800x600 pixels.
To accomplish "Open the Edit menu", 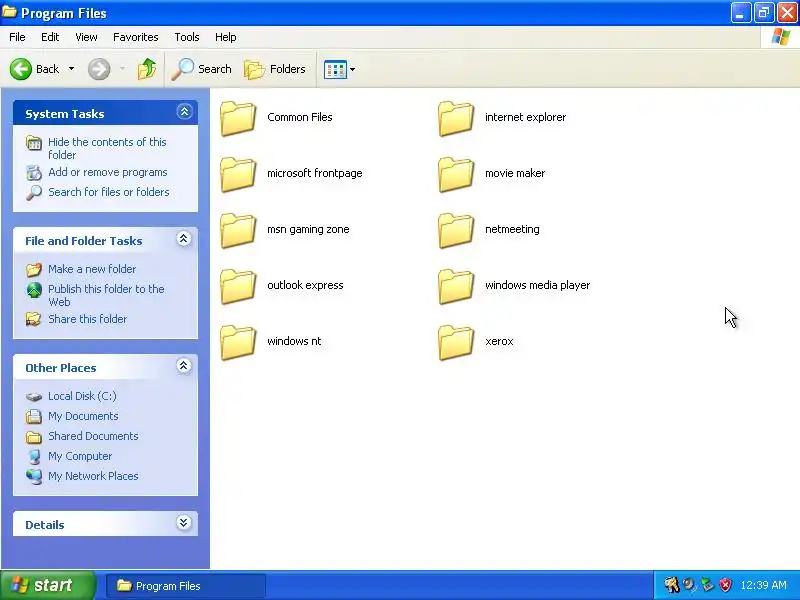I will (50, 37).
